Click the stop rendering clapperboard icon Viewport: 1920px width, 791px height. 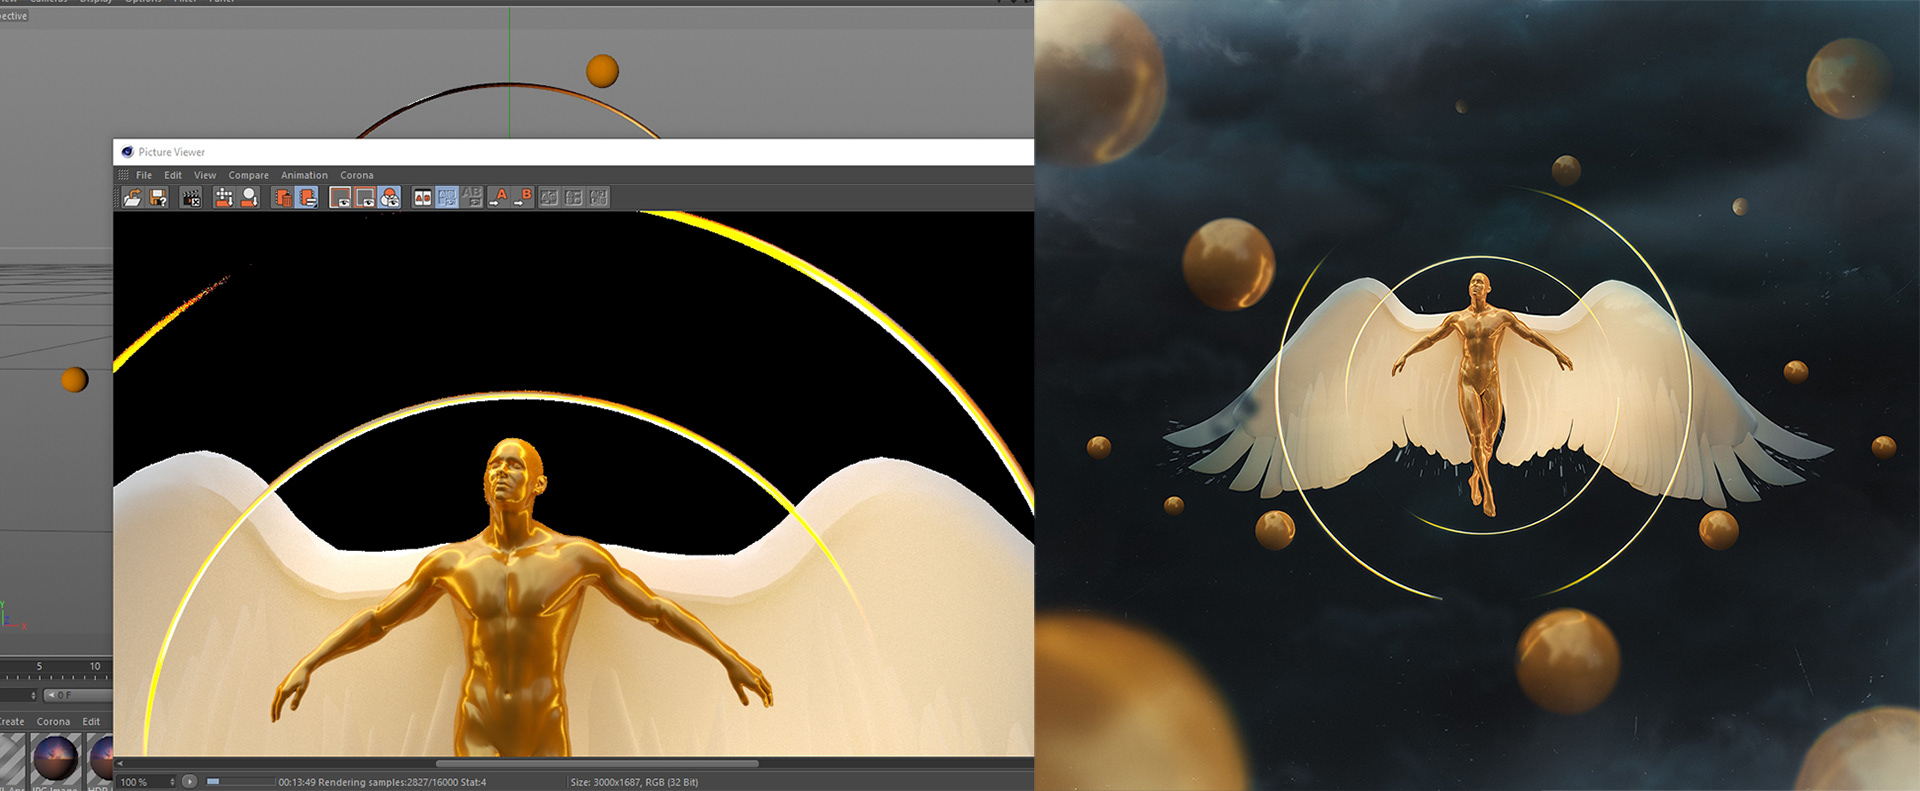click(x=191, y=198)
